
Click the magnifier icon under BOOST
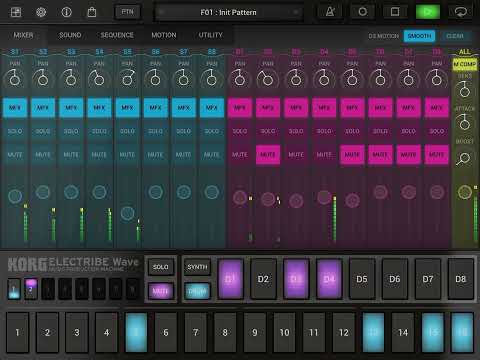(463, 159)
